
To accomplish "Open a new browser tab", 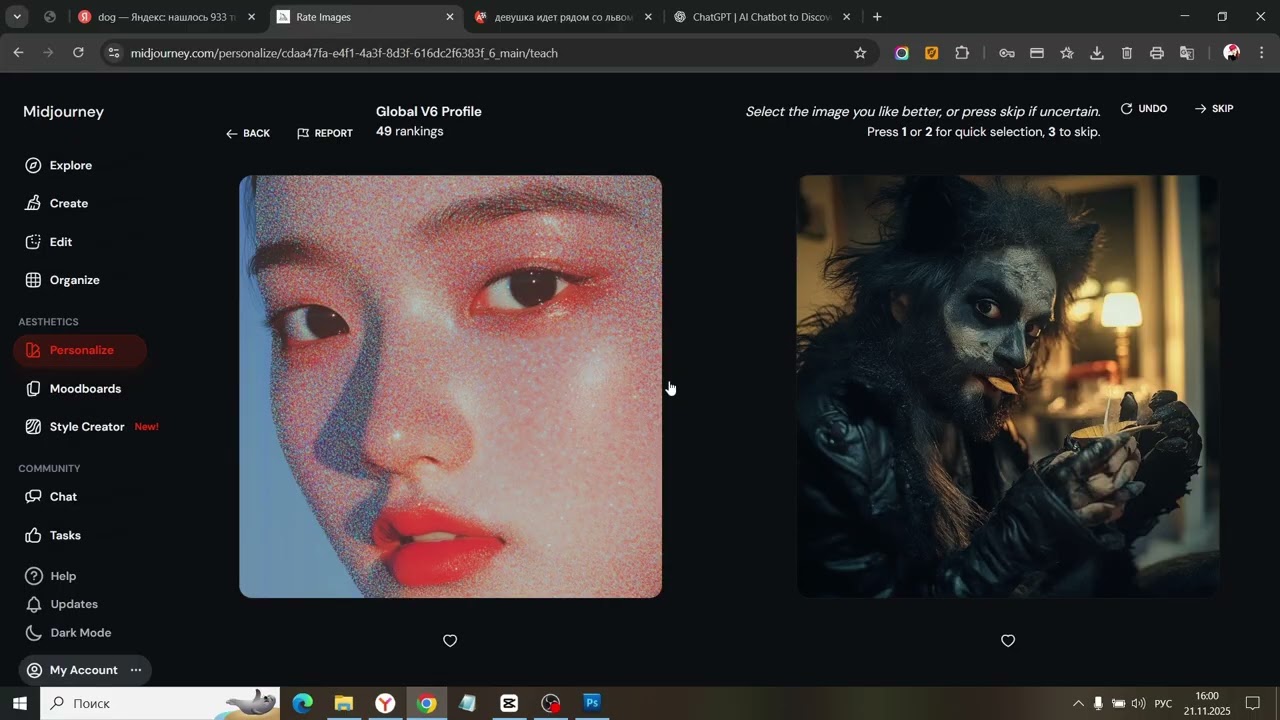I will pyautogui.click(x=877, y=17).
